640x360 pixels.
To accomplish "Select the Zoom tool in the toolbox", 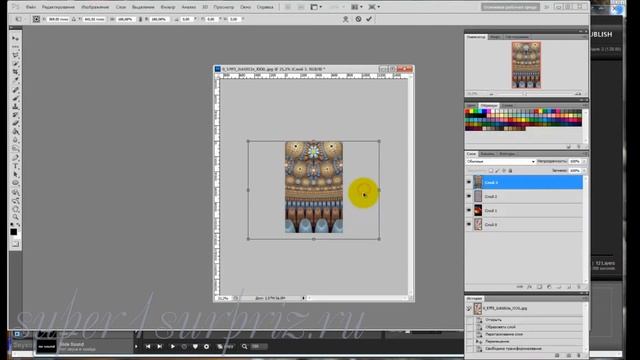I will click(16, 217).
